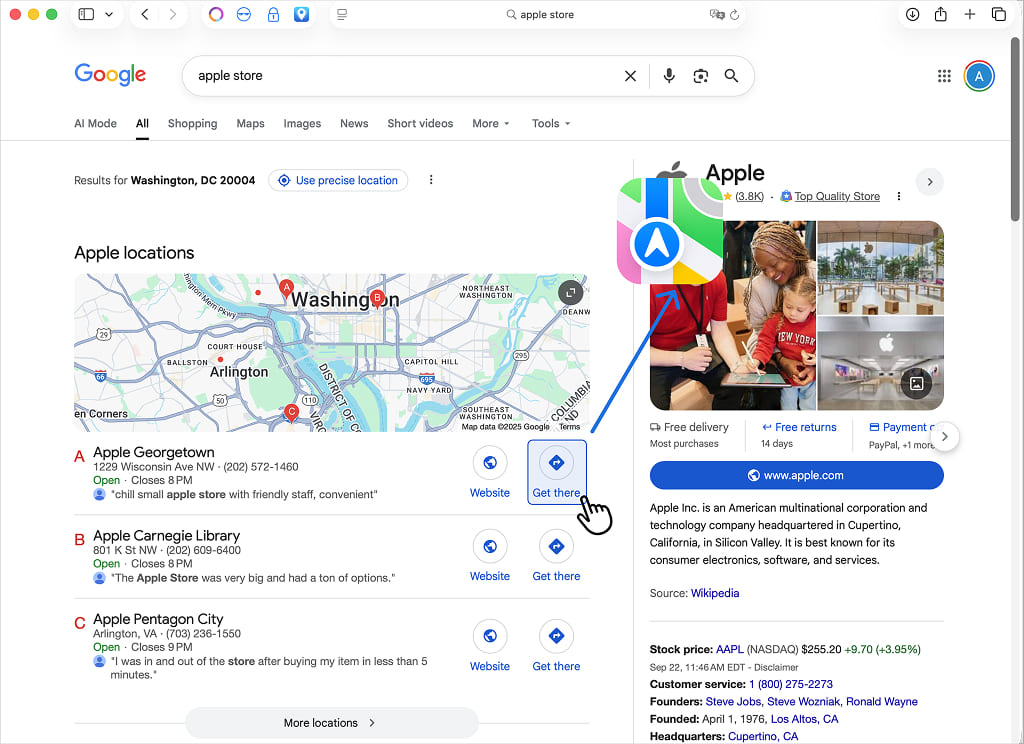Click Get there for Apple Carnegie Library
Image resolution: width=1024 pixels, height=744 pixels.
tap(556, 547)
